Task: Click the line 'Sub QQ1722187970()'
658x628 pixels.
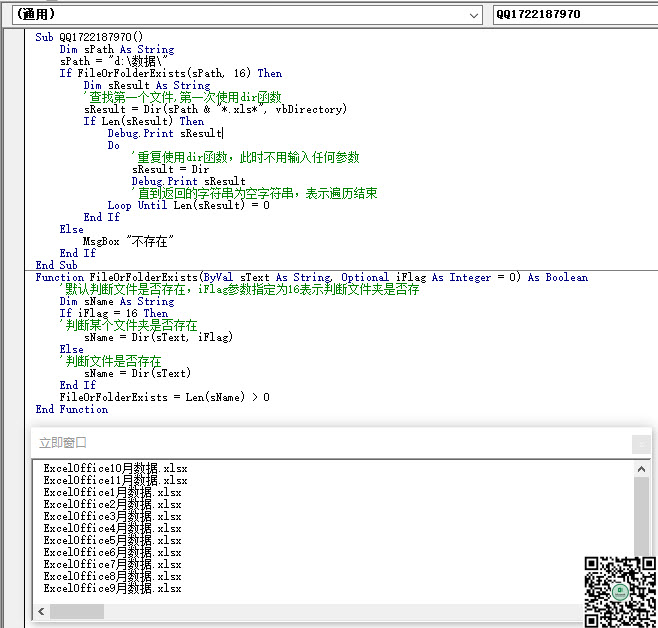Action: point(89,37)
